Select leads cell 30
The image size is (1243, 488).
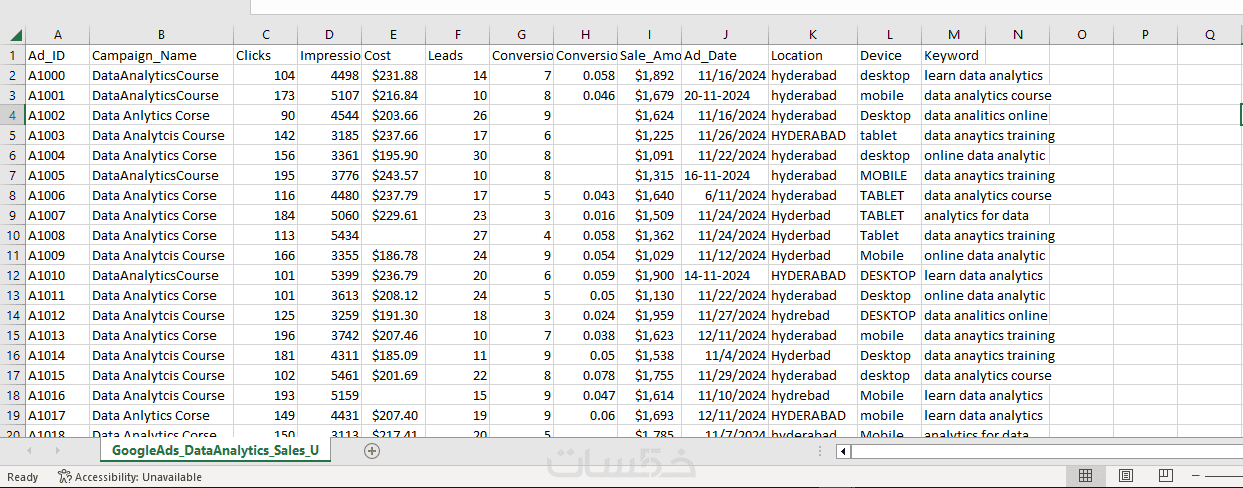click(457, 155)
